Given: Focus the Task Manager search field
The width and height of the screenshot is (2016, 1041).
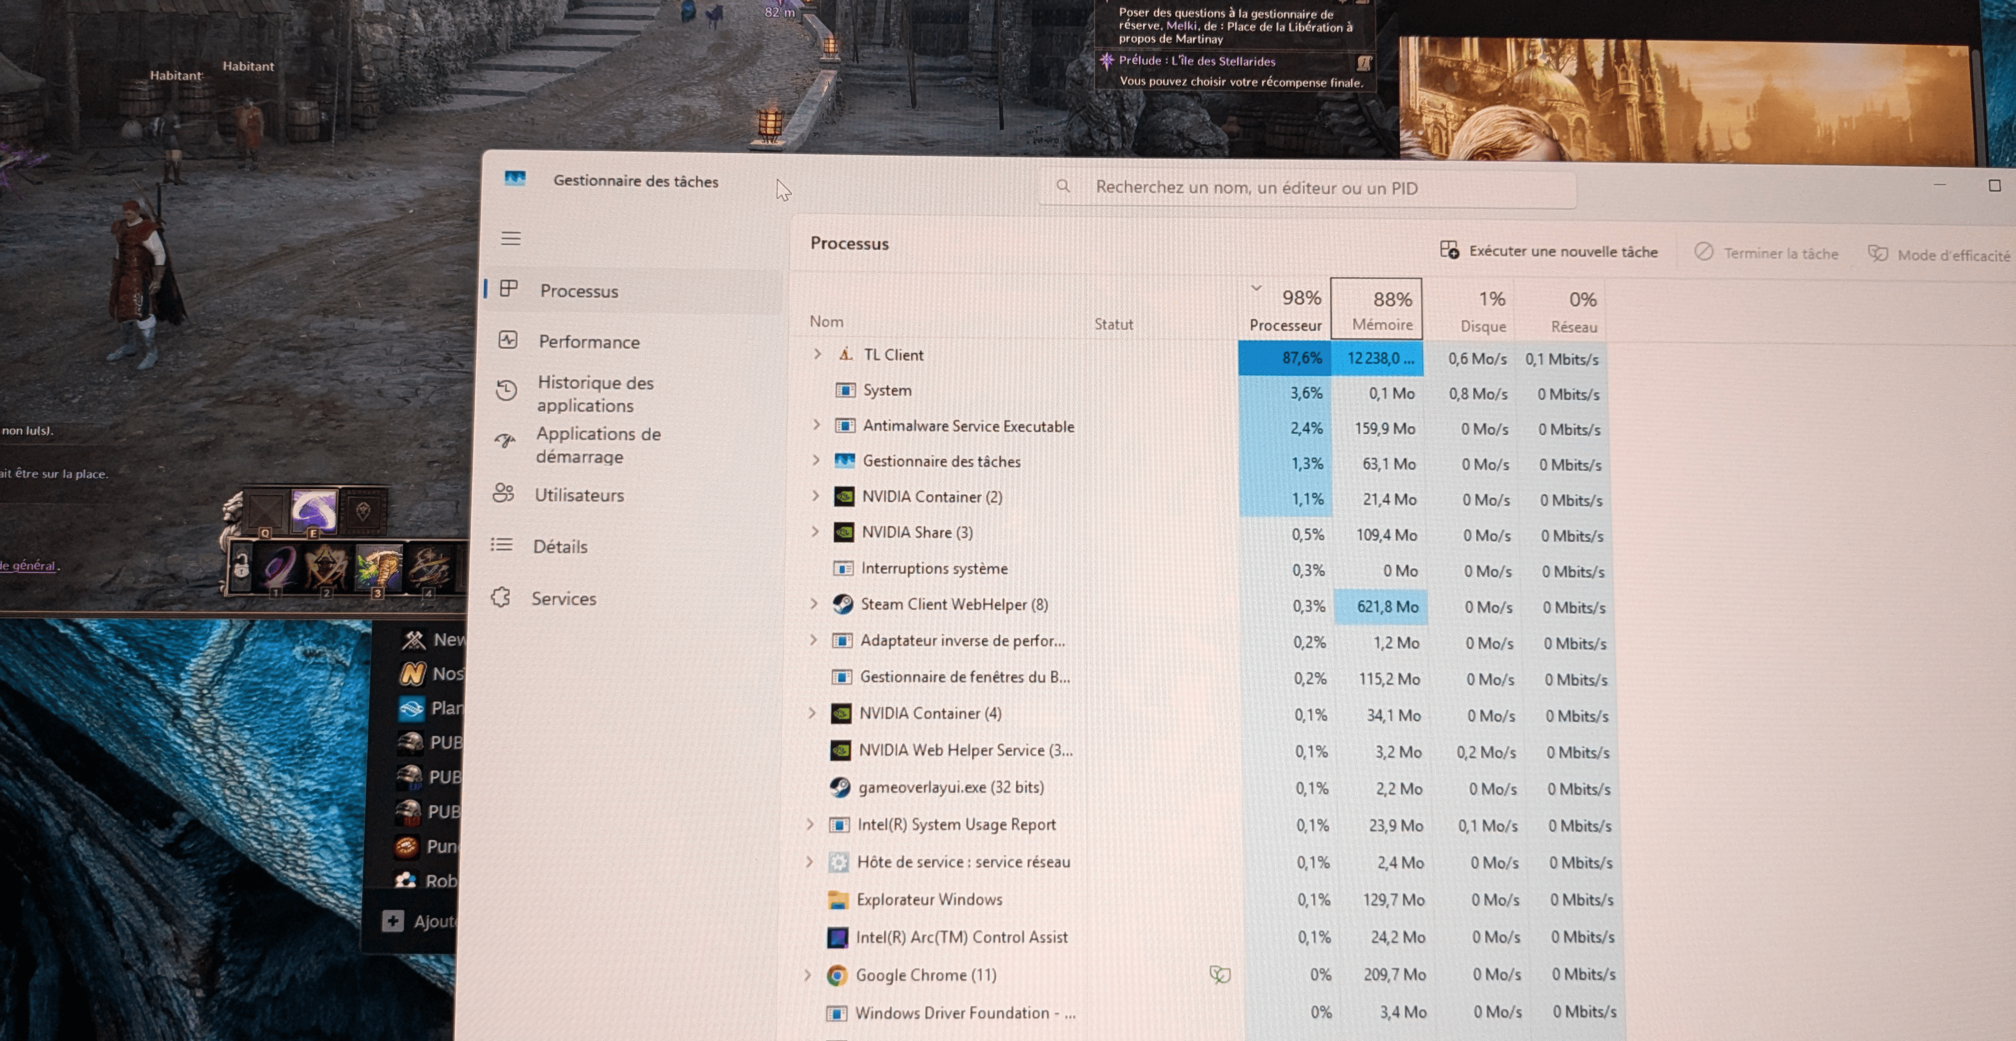Looking at the screenshot, I should pyautogui.click(x=1308, y=188).
